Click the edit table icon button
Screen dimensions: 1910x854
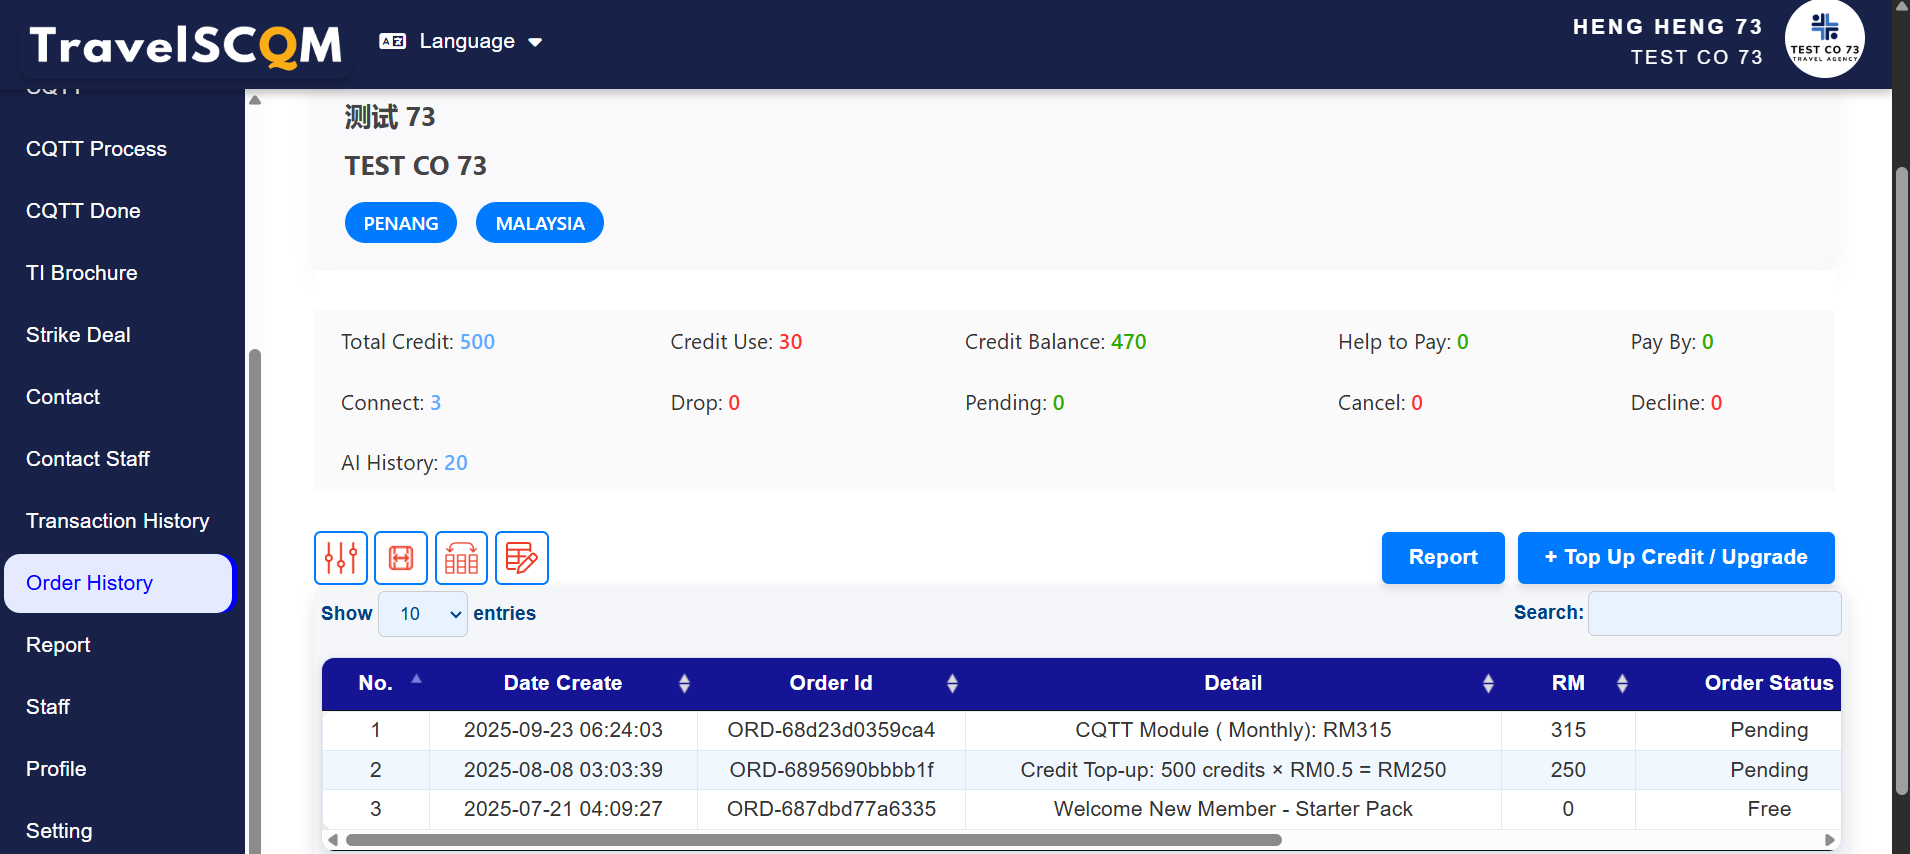[x=521, y=558]
